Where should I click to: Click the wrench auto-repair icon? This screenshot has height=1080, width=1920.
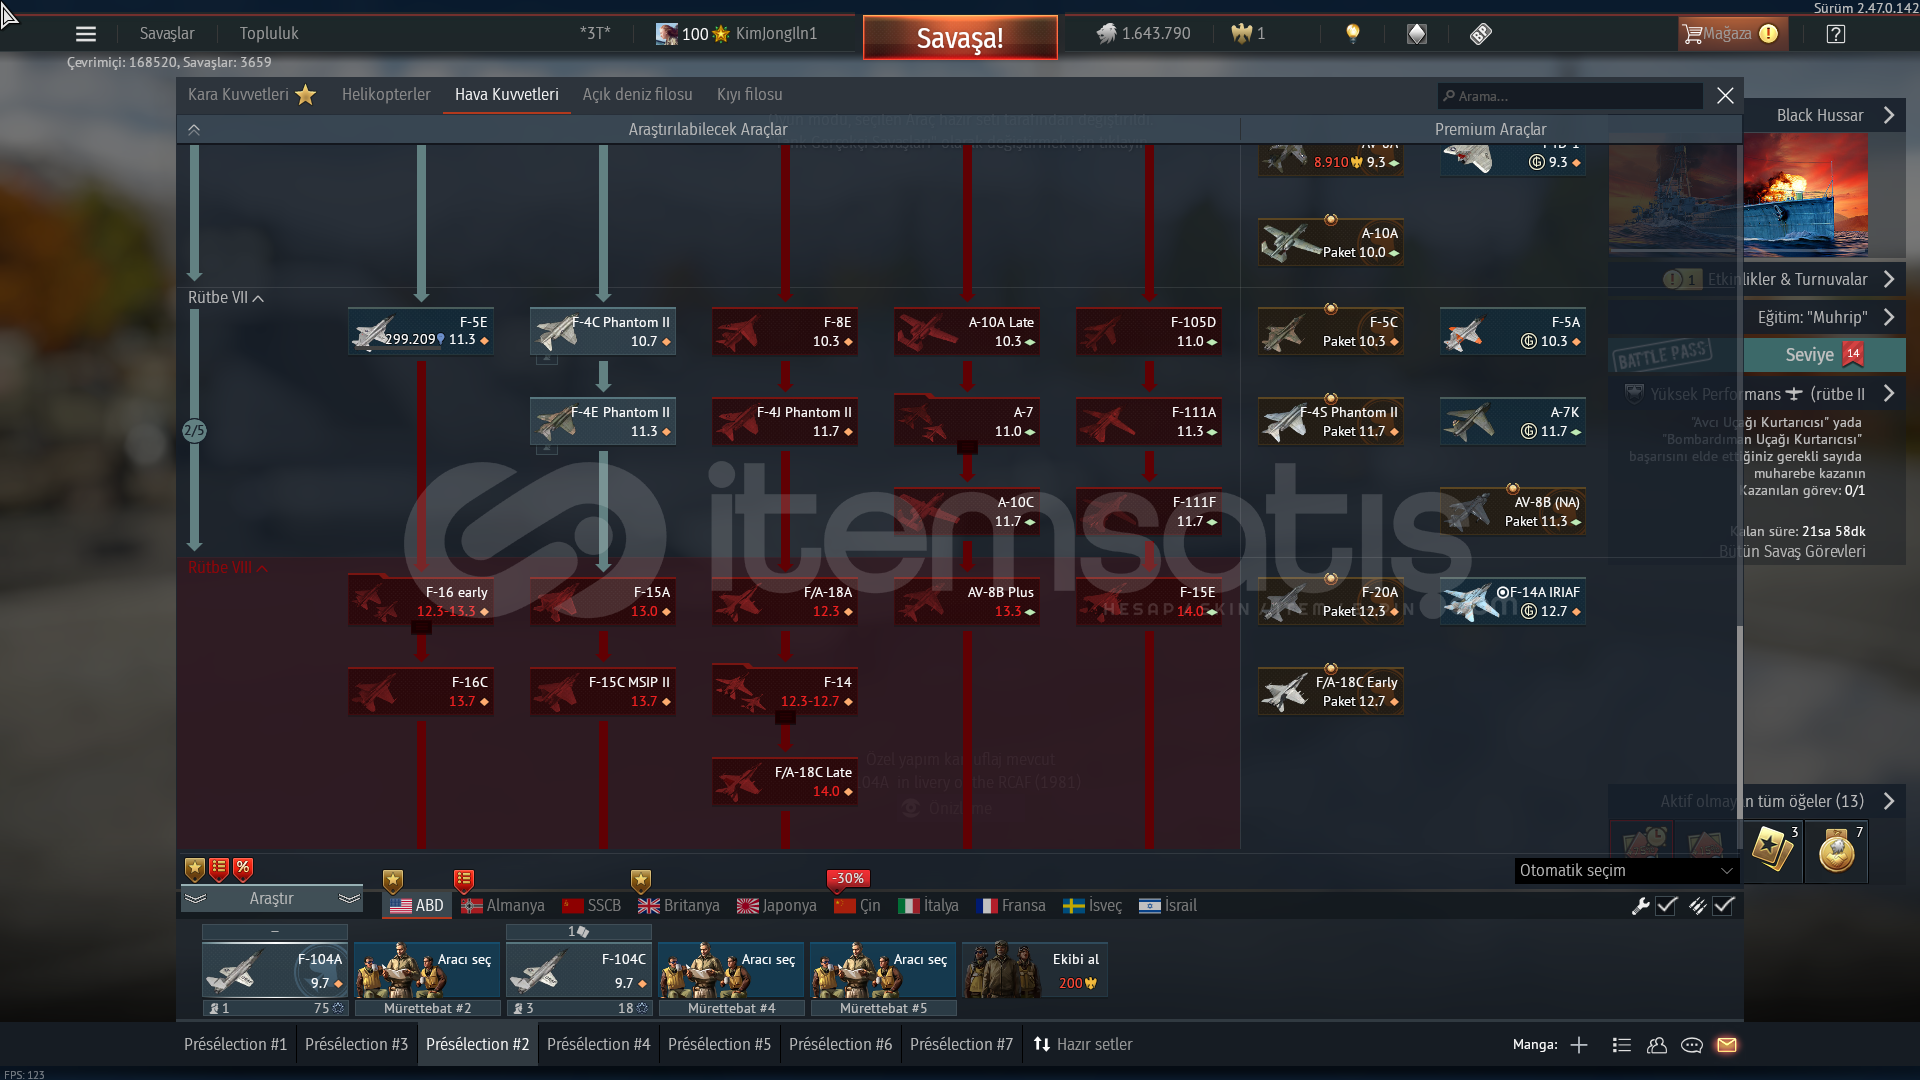point(1640,906)
